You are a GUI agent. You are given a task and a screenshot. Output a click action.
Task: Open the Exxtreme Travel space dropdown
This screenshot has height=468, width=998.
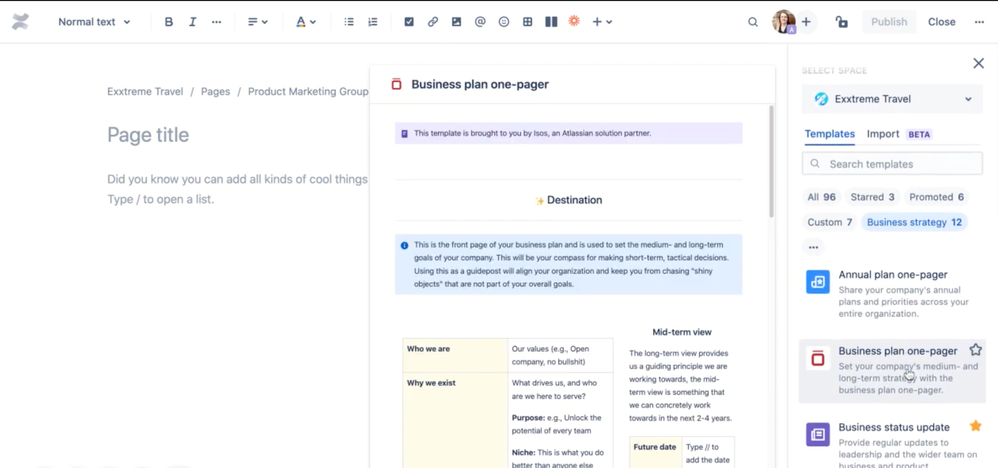click(892, 99)
